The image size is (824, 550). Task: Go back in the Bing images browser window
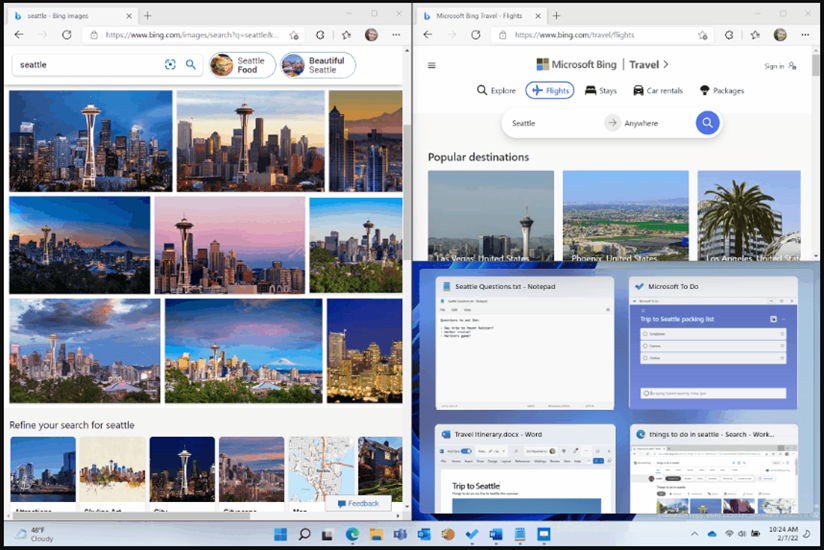(19, 35)
